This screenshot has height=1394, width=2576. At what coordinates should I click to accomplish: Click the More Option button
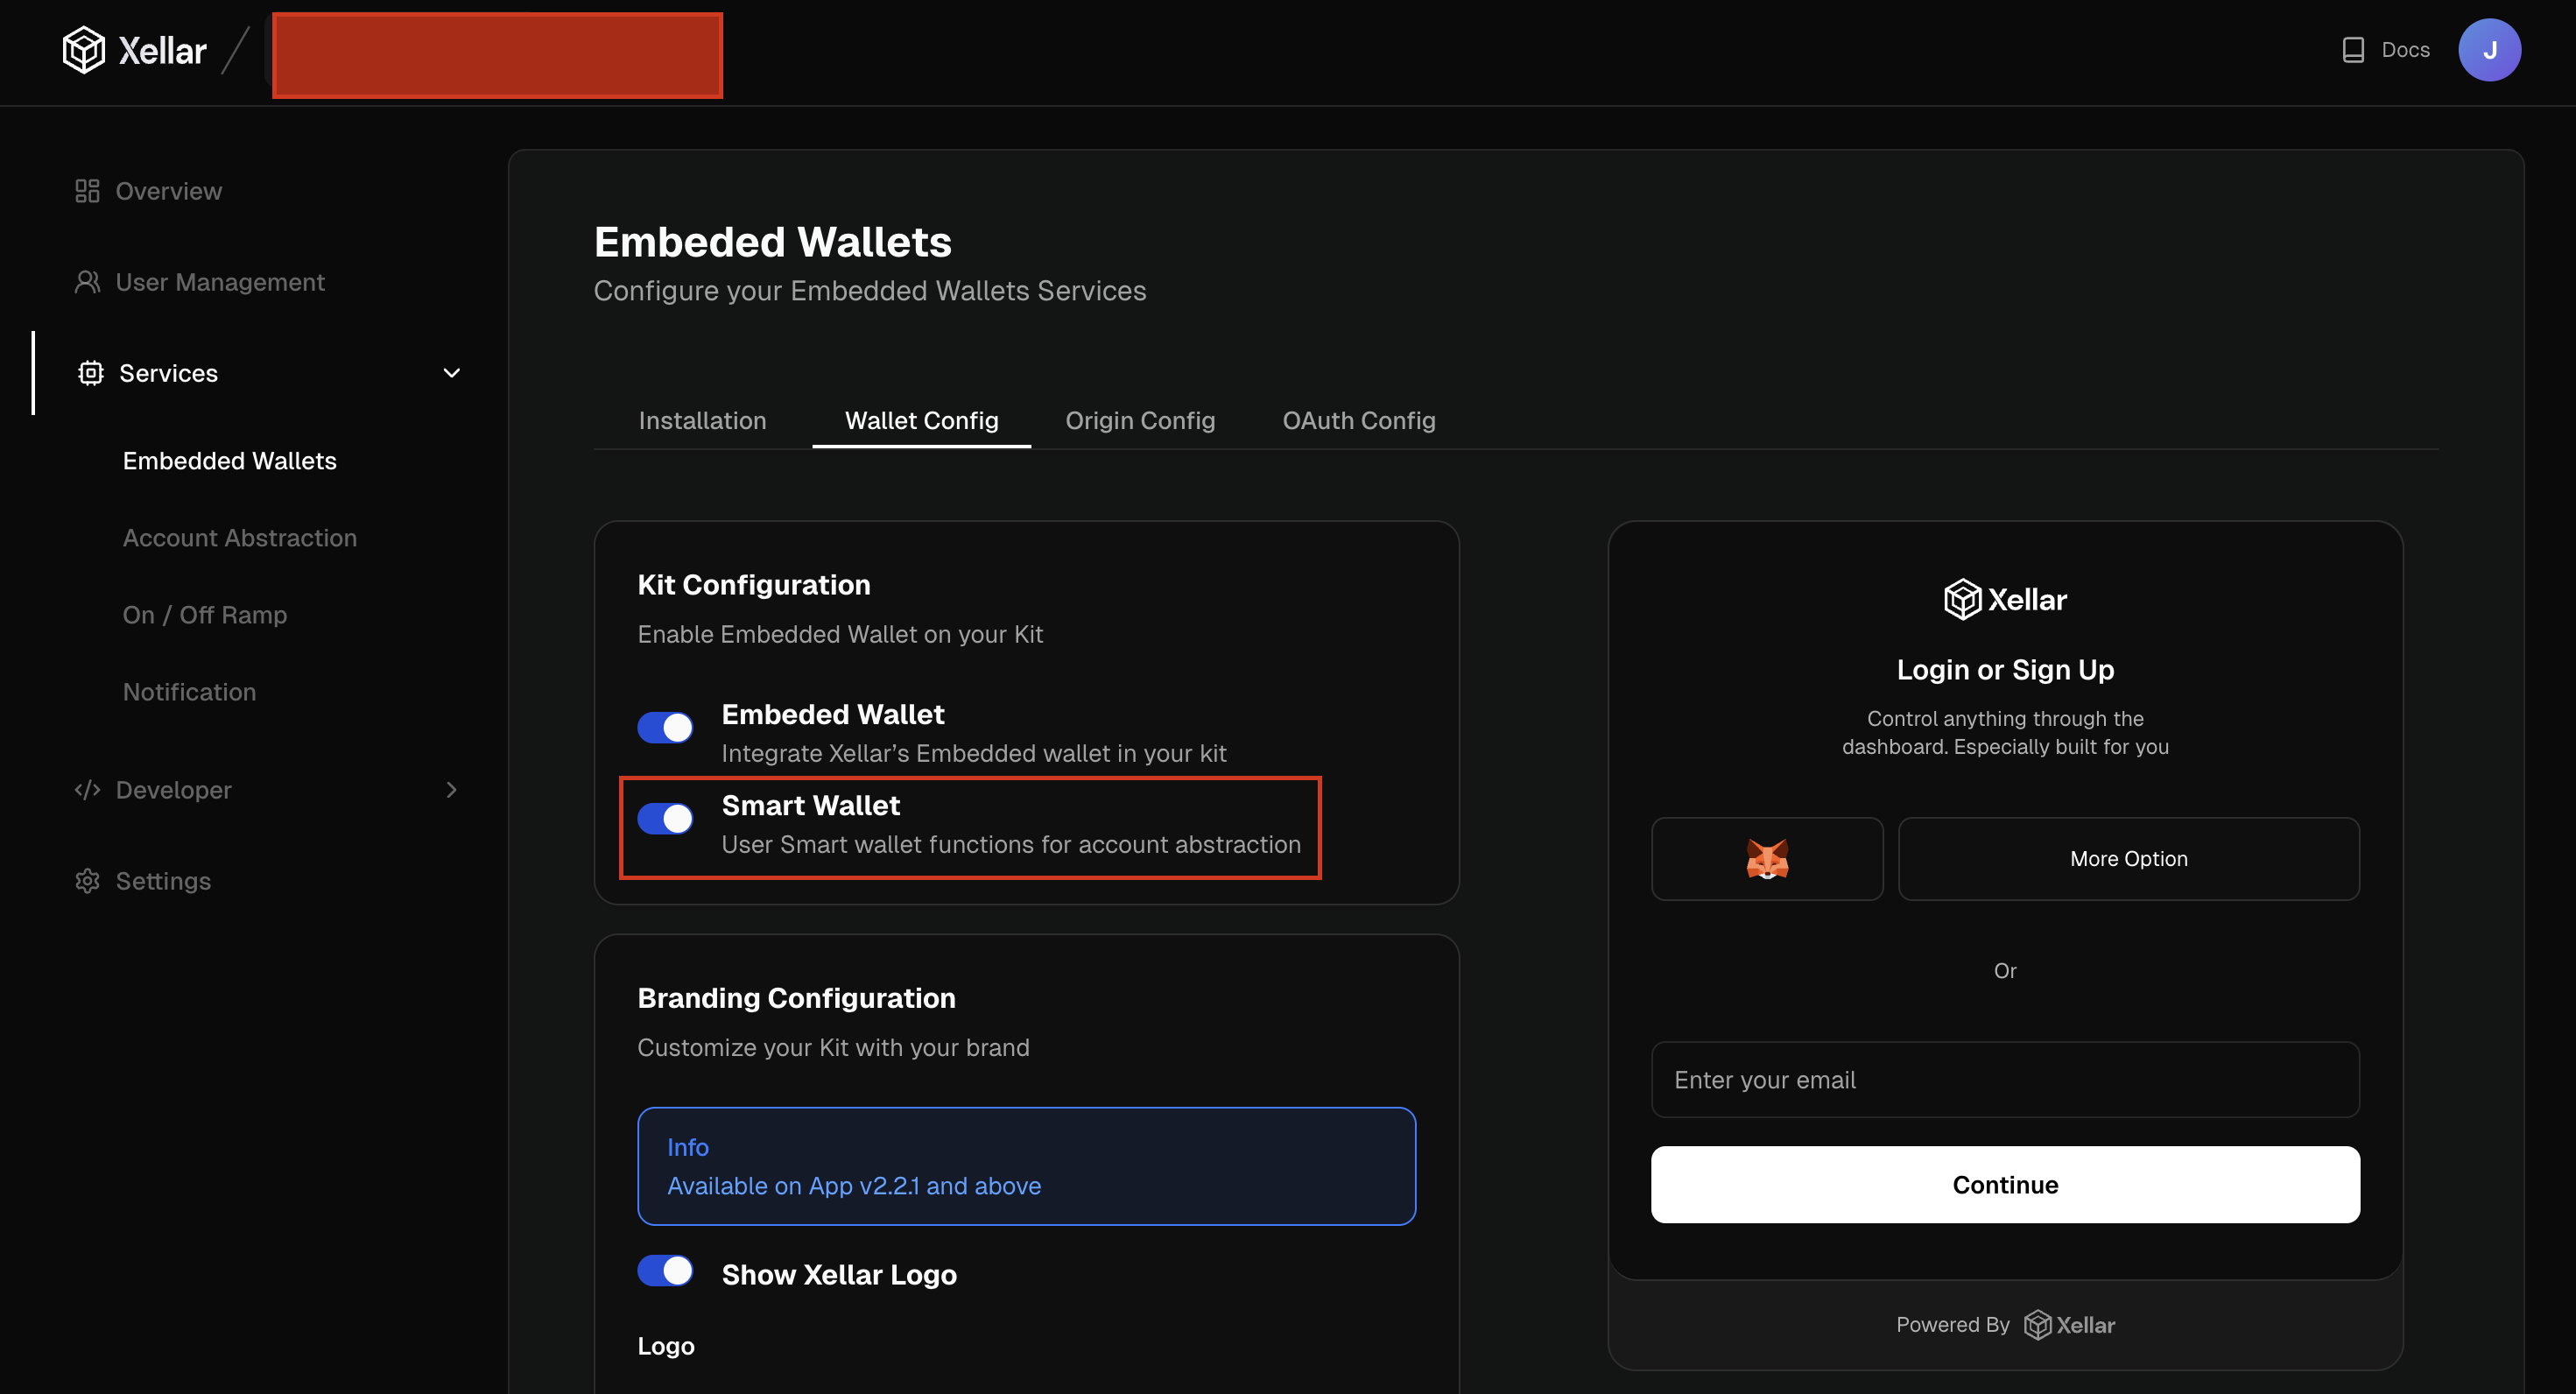(x=2128, y=859)
